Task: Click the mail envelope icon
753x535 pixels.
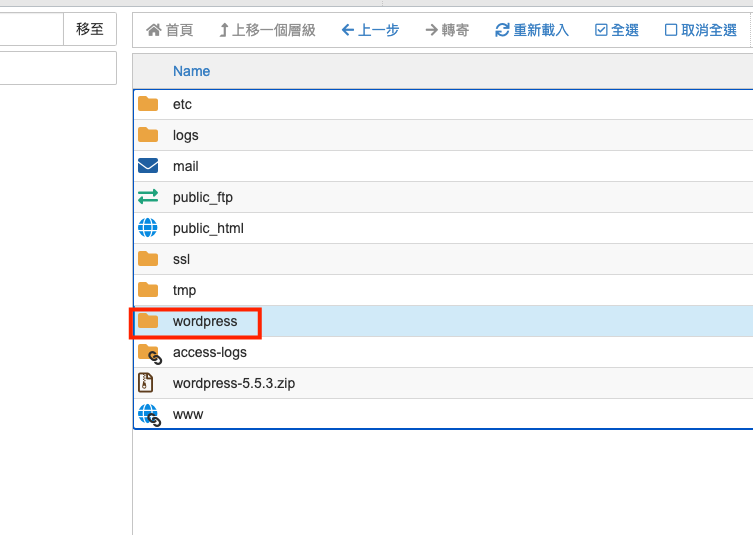Action: [x=148, y=166]
